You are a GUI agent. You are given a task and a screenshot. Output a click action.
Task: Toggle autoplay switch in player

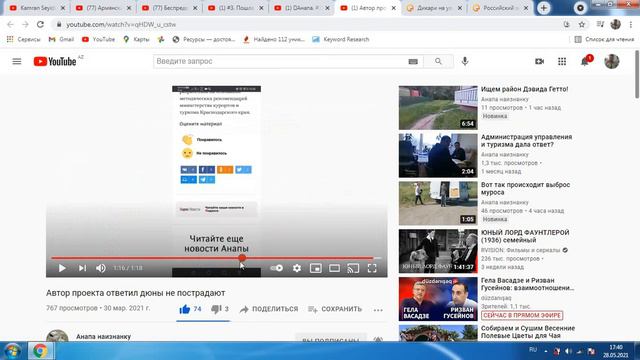pyautogui.click(x=277, y=268)
